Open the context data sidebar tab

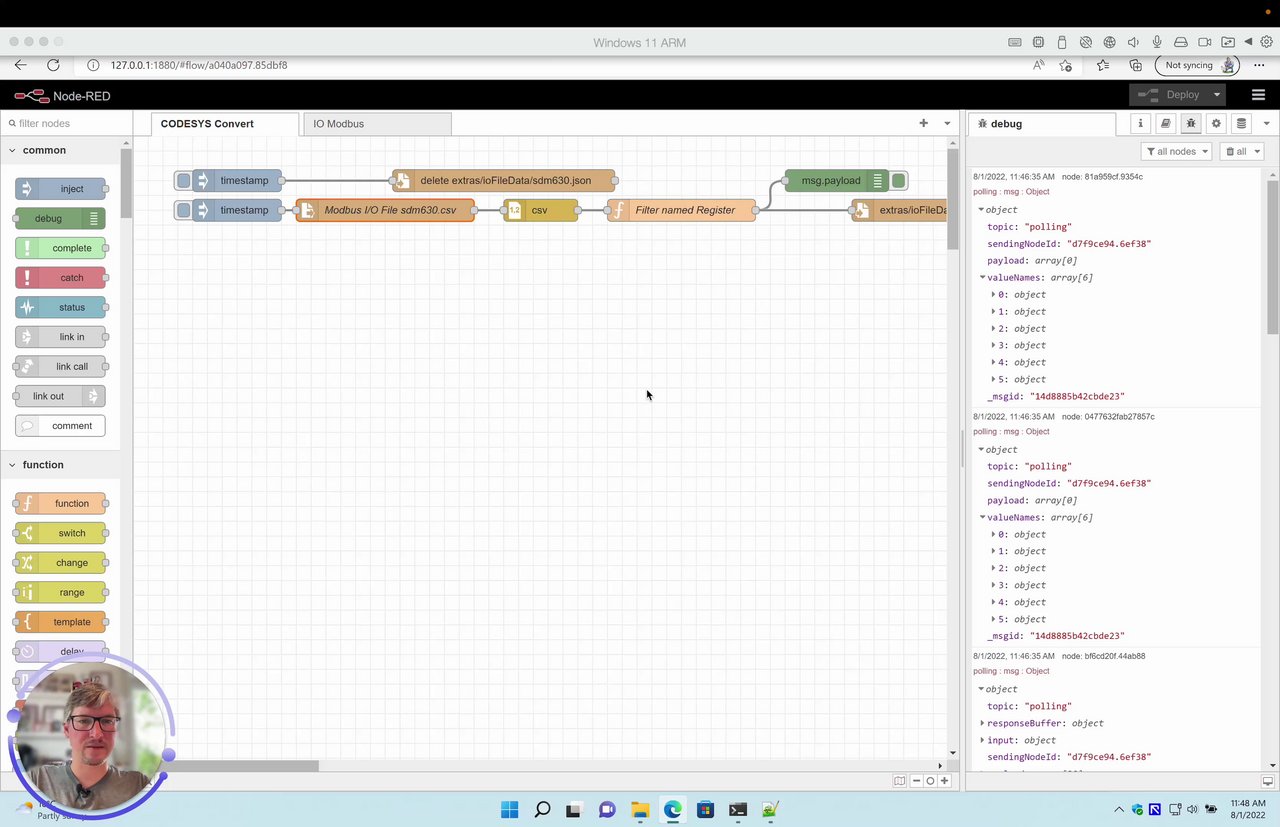click(1241, 123)
